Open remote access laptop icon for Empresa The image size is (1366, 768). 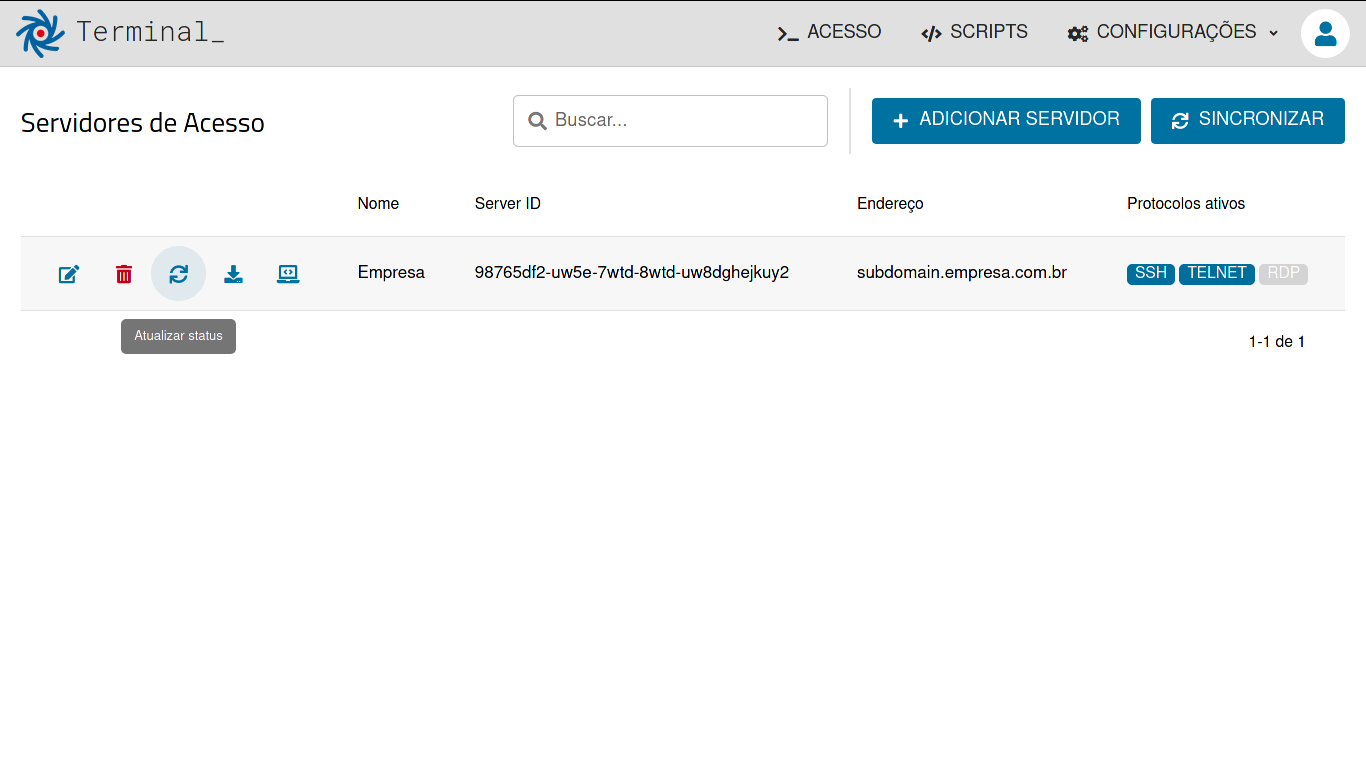(288, 274)
